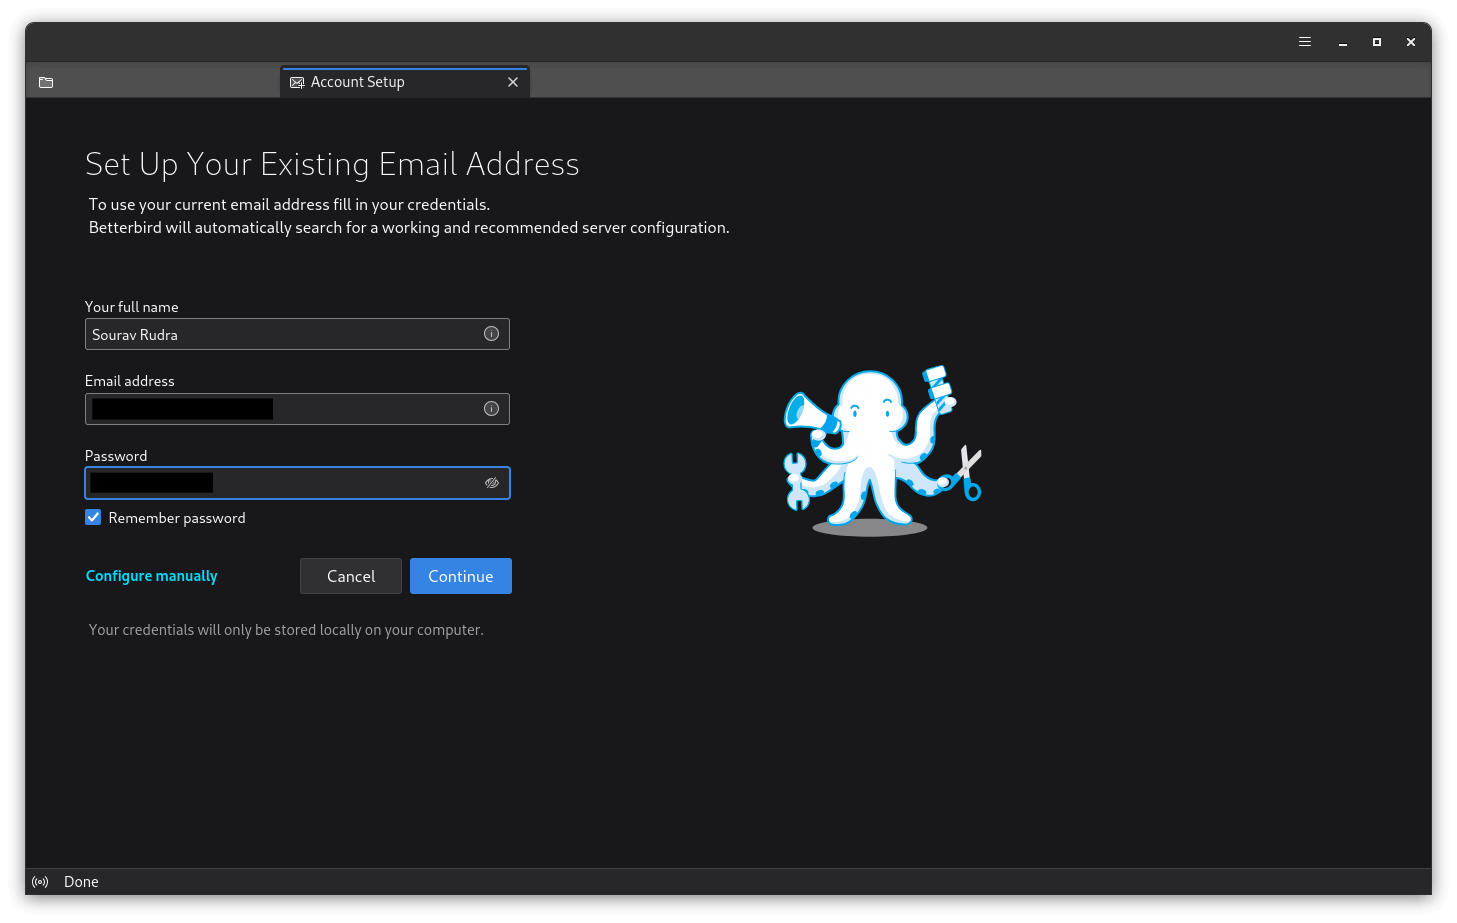Maximize the Betterbird window
This screenshot has height=923, width=1457.
pos(1377,42)
